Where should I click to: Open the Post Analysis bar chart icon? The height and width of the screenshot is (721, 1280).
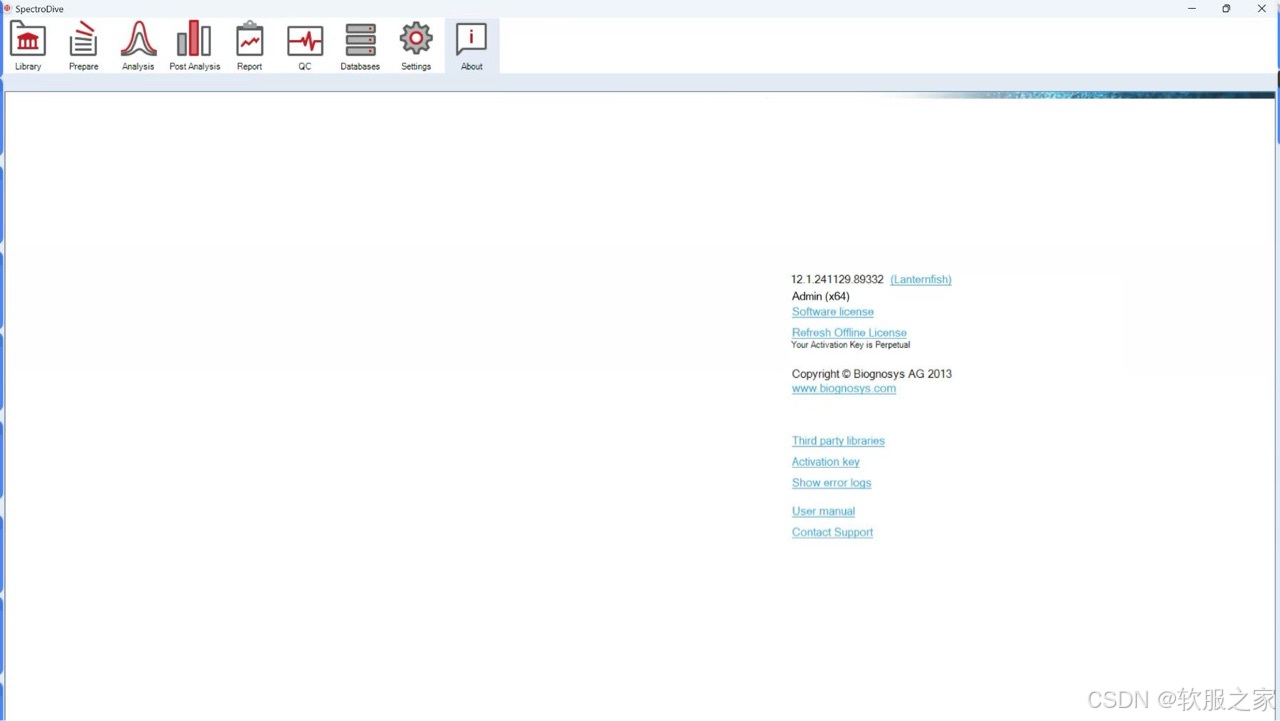(194, 40)
